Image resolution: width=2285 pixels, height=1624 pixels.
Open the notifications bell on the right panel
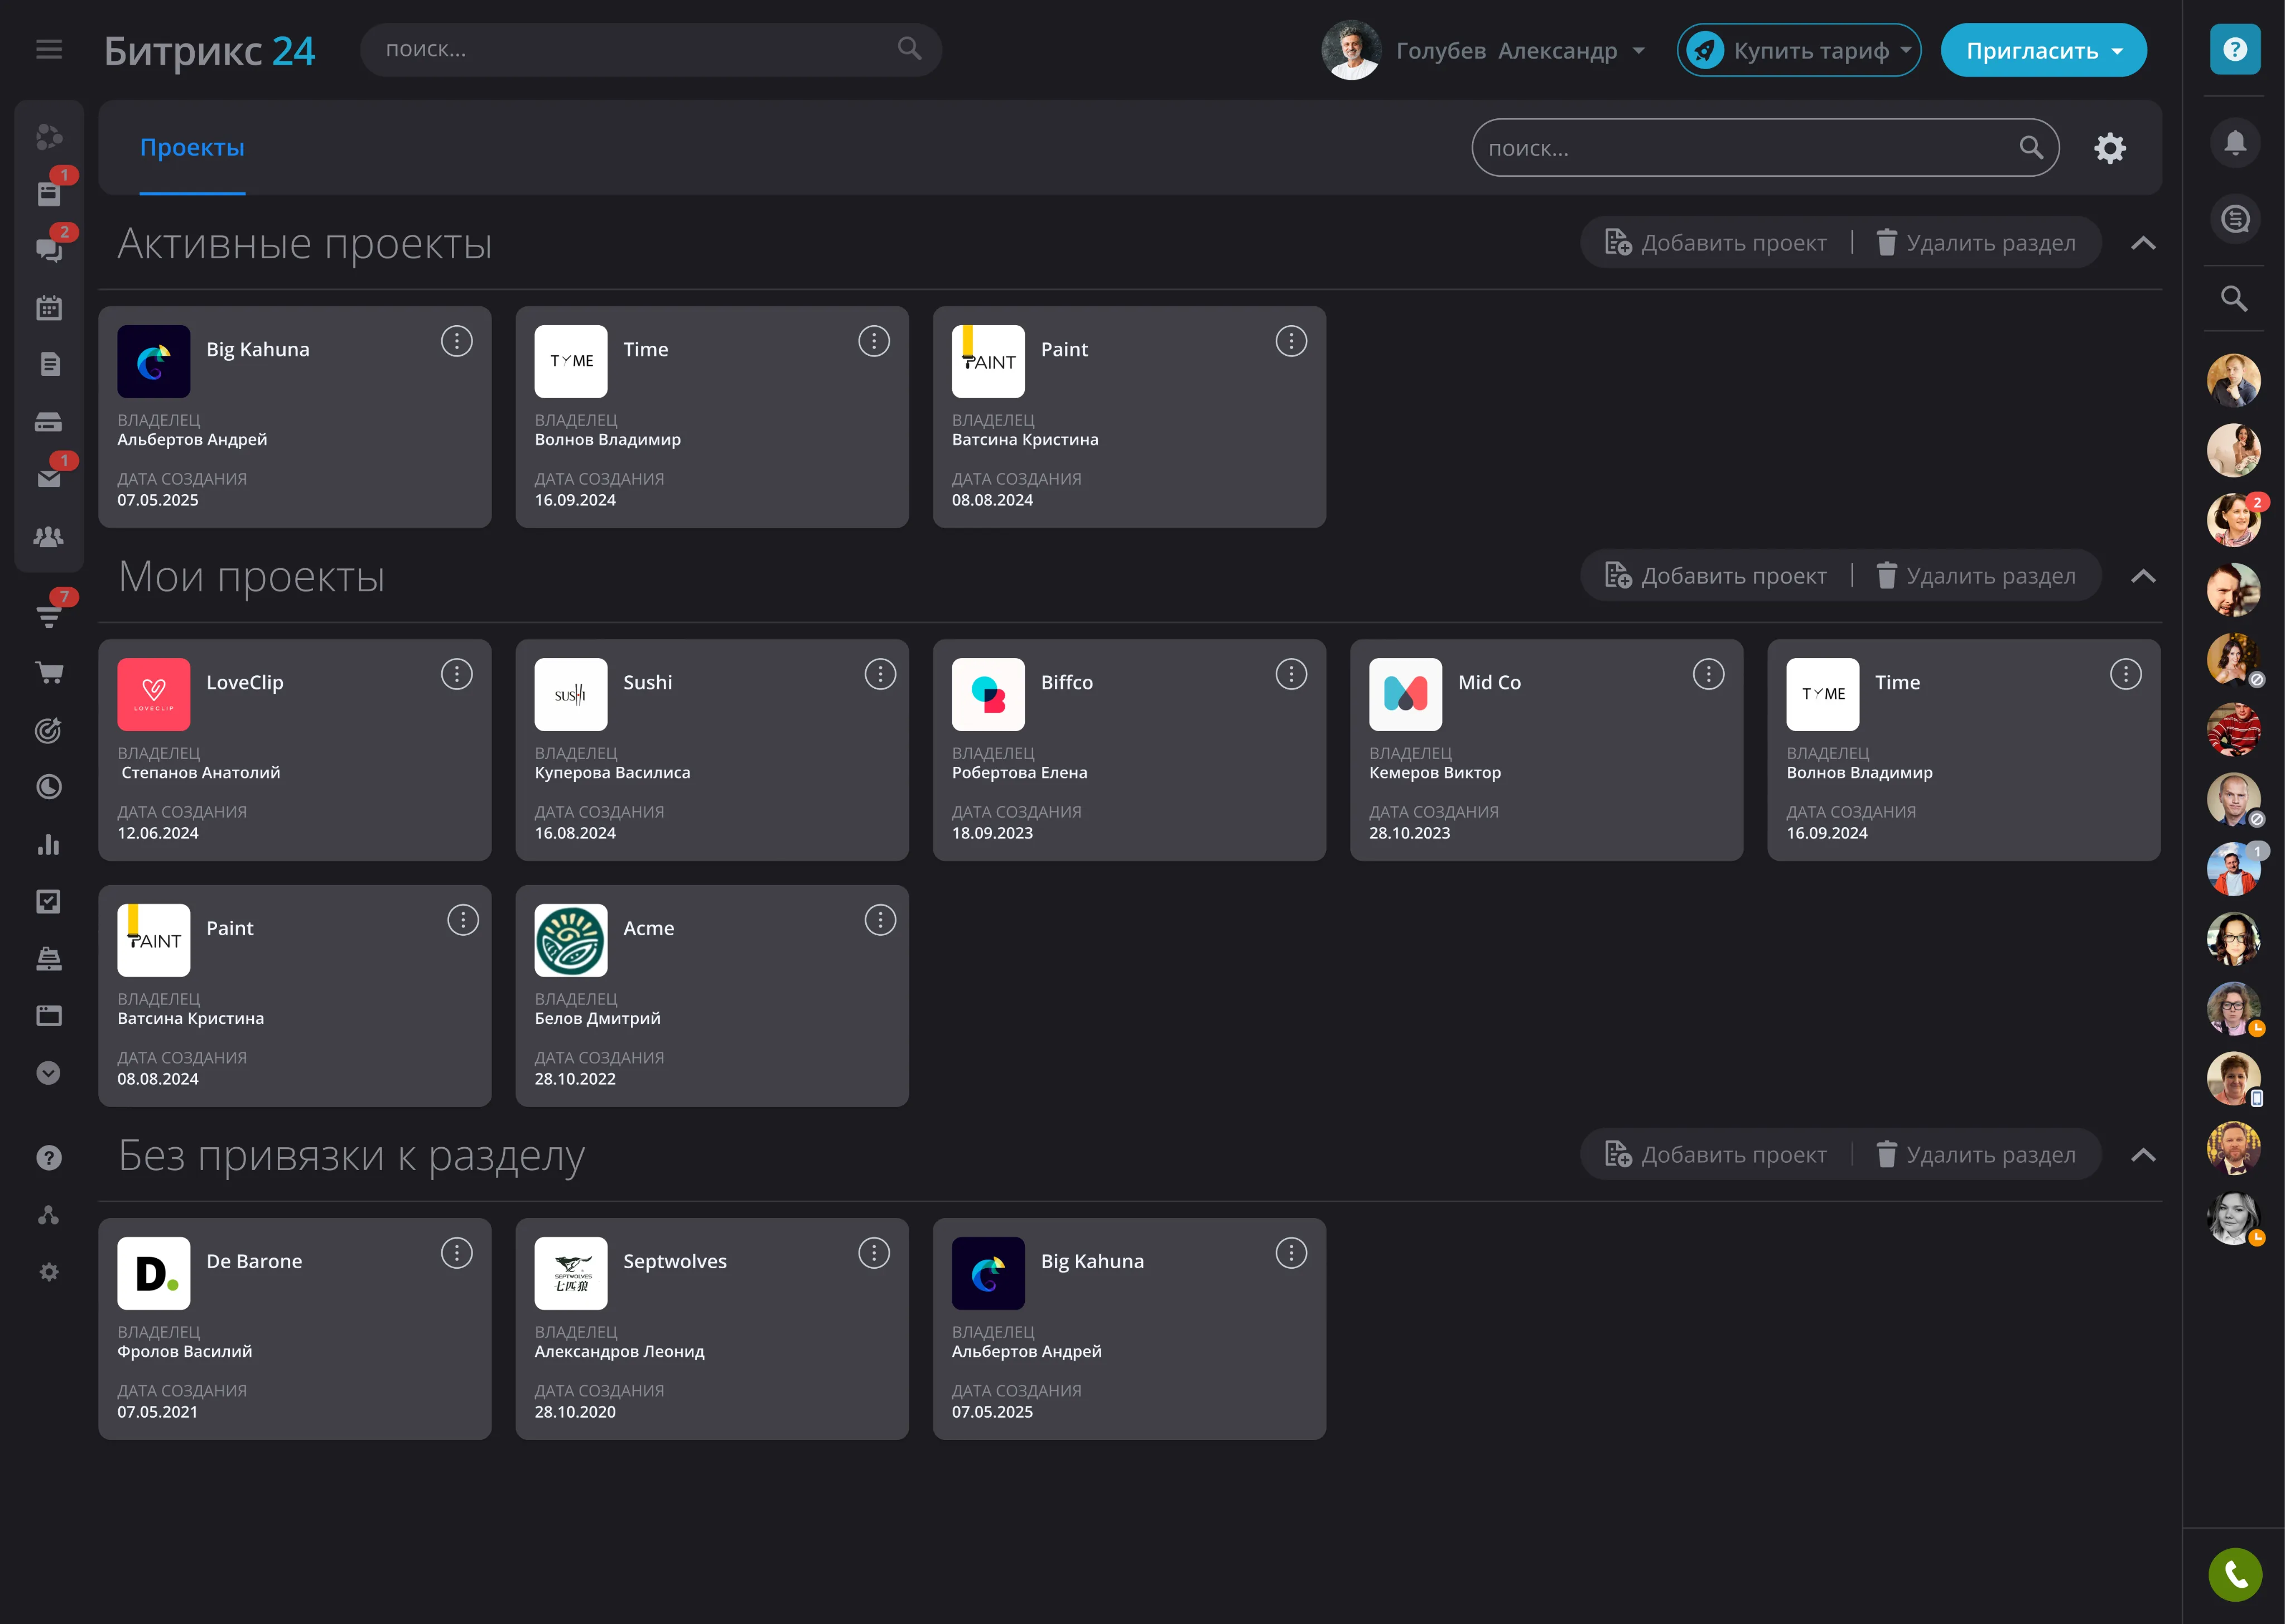(2236, 143)
